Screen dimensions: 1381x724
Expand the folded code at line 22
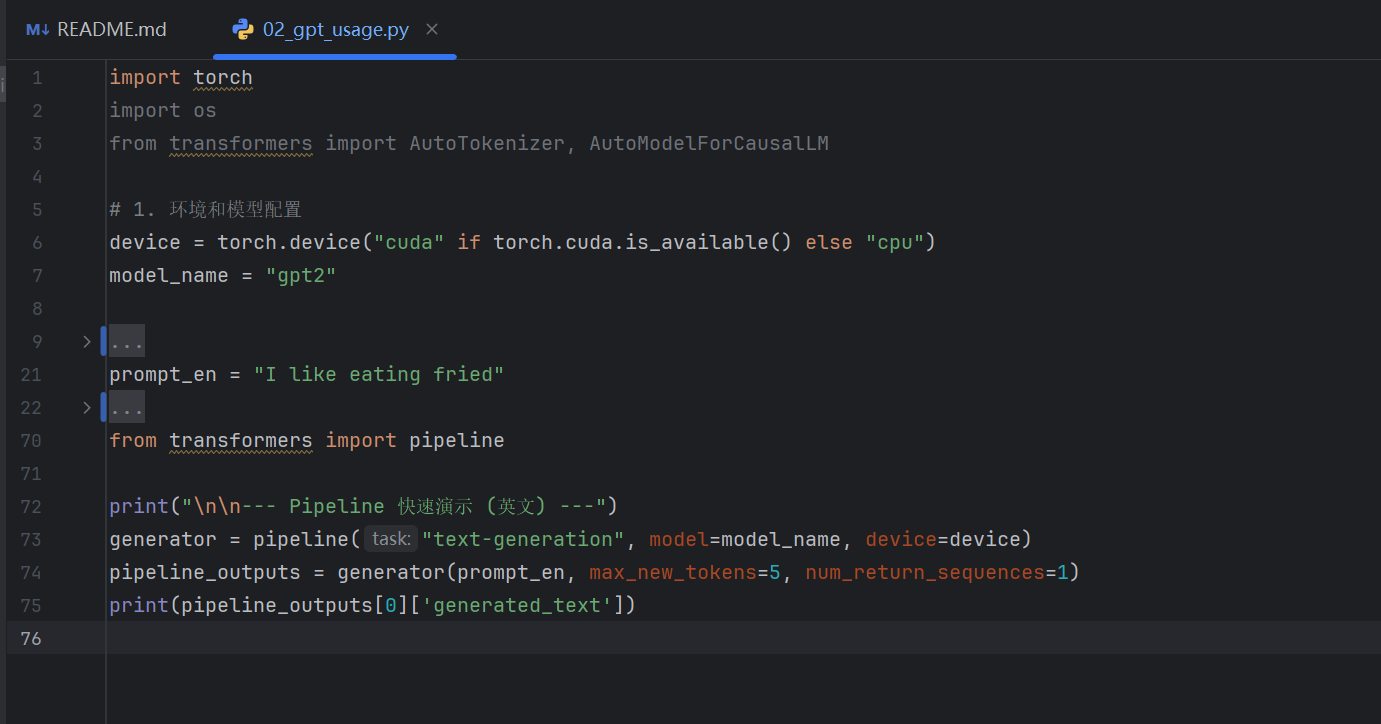tap(87, 407)
